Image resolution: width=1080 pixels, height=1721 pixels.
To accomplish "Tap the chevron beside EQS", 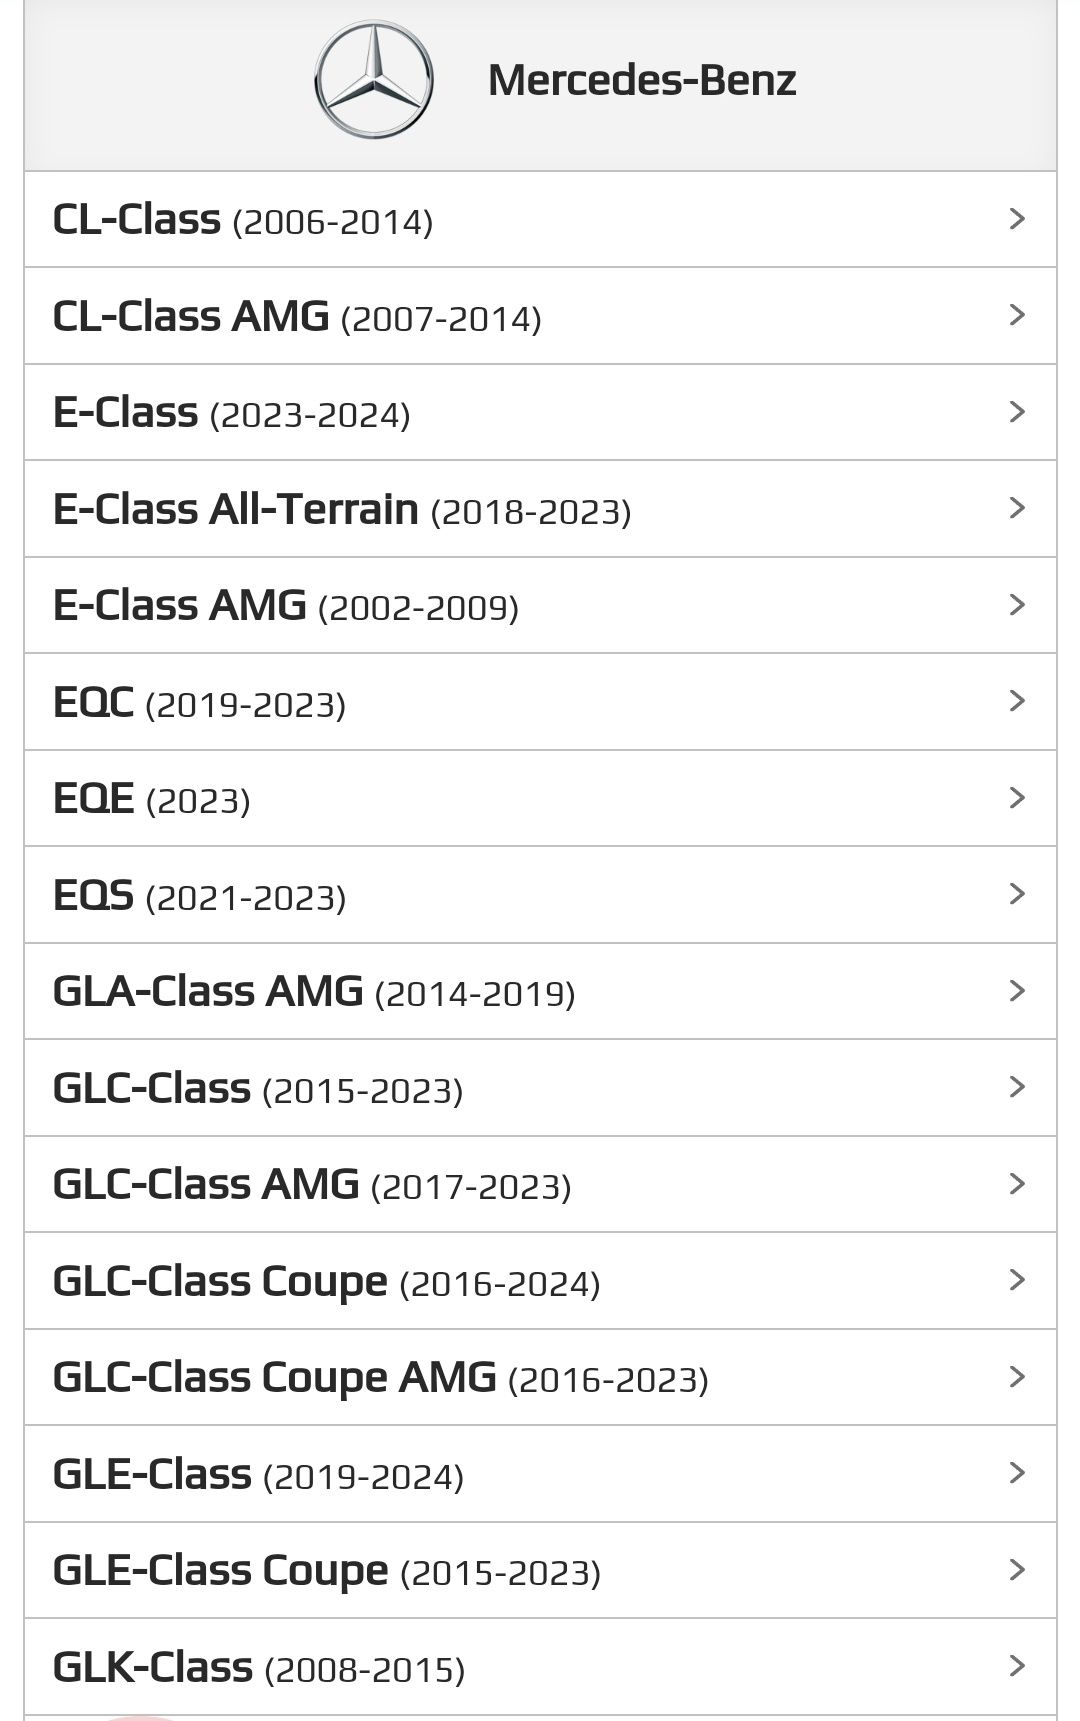I will pos(1017,894).
